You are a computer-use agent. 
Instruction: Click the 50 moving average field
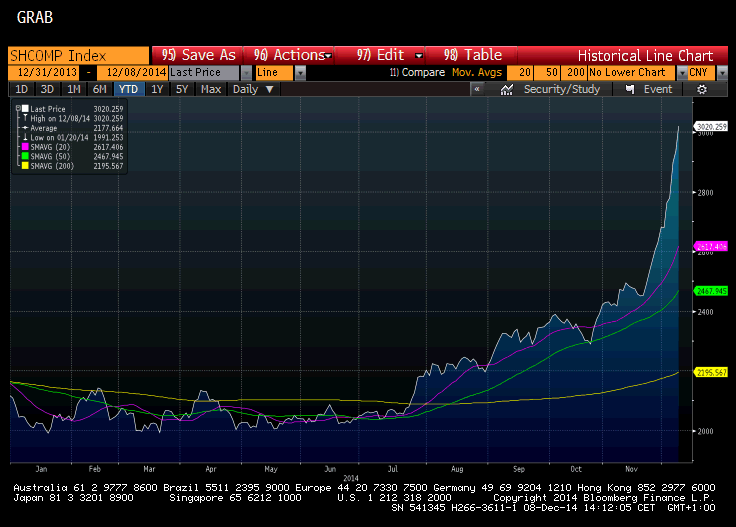click(546, 73)
